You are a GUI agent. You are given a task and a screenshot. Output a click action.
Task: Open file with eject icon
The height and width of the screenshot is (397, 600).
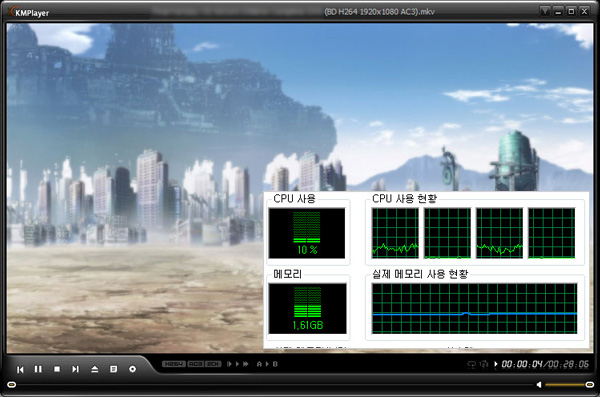(95, 369)
